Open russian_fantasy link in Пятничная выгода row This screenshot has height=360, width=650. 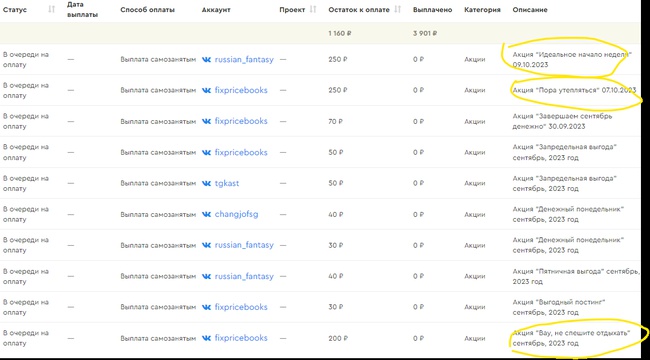click(x=244, y=276)
